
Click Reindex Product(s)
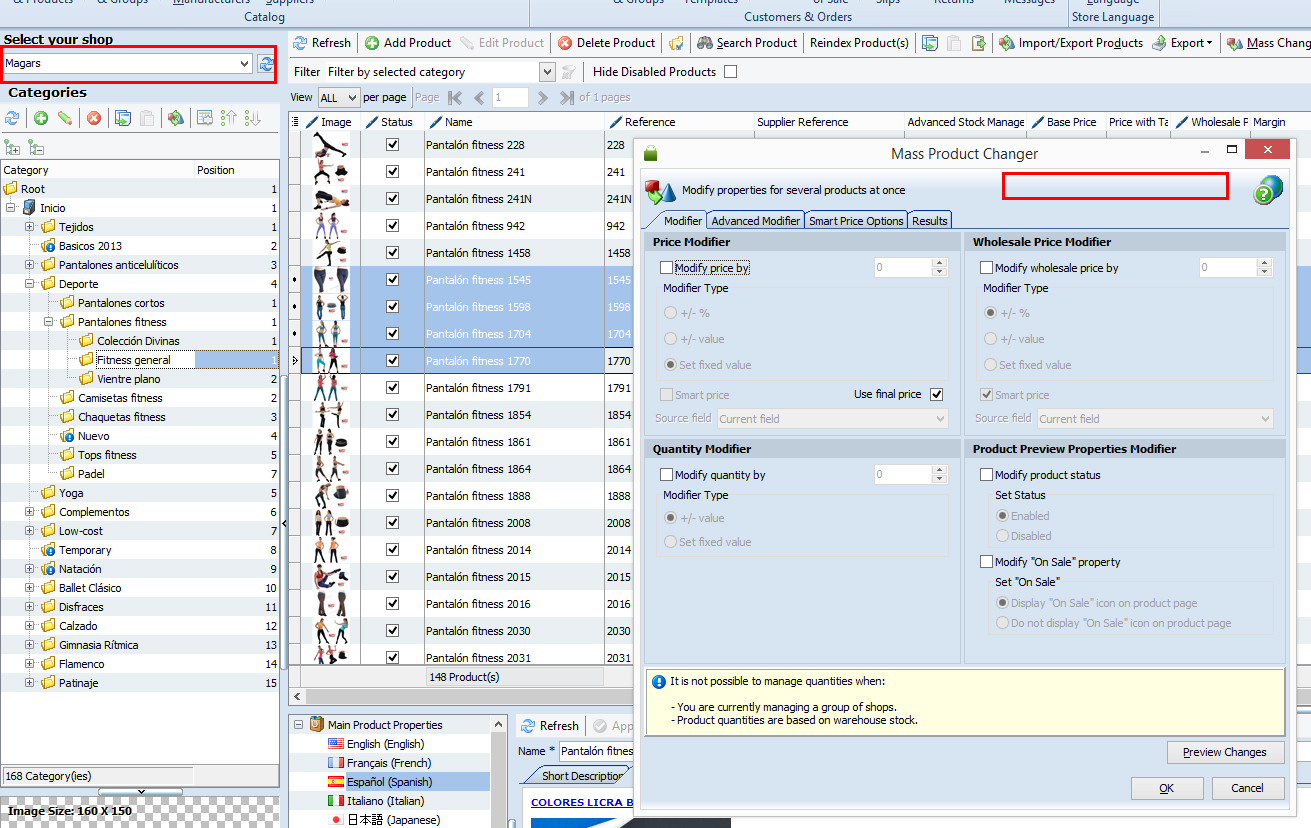pos(859,43)
